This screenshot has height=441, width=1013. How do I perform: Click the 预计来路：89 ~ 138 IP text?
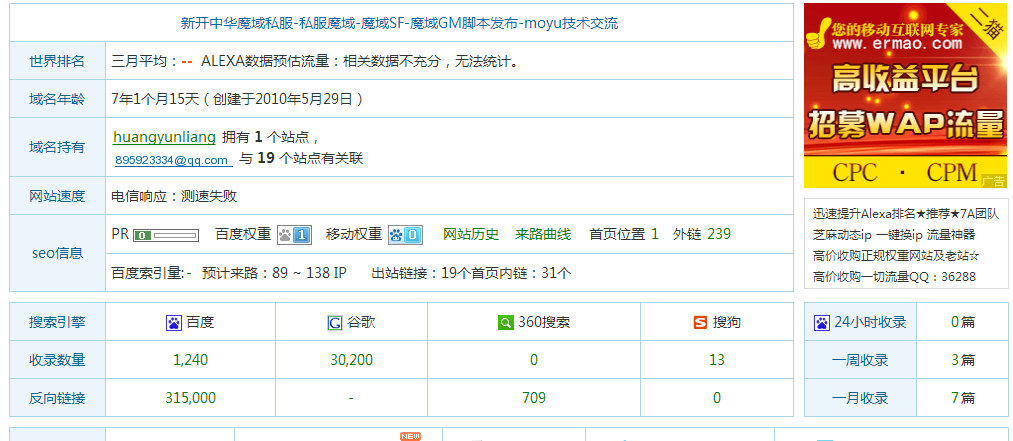(x=274, y=272)
